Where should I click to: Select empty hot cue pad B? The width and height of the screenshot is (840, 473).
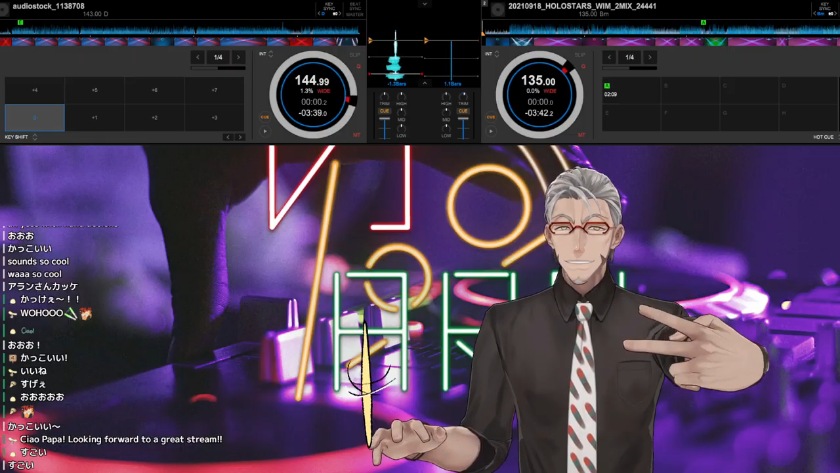691,90
